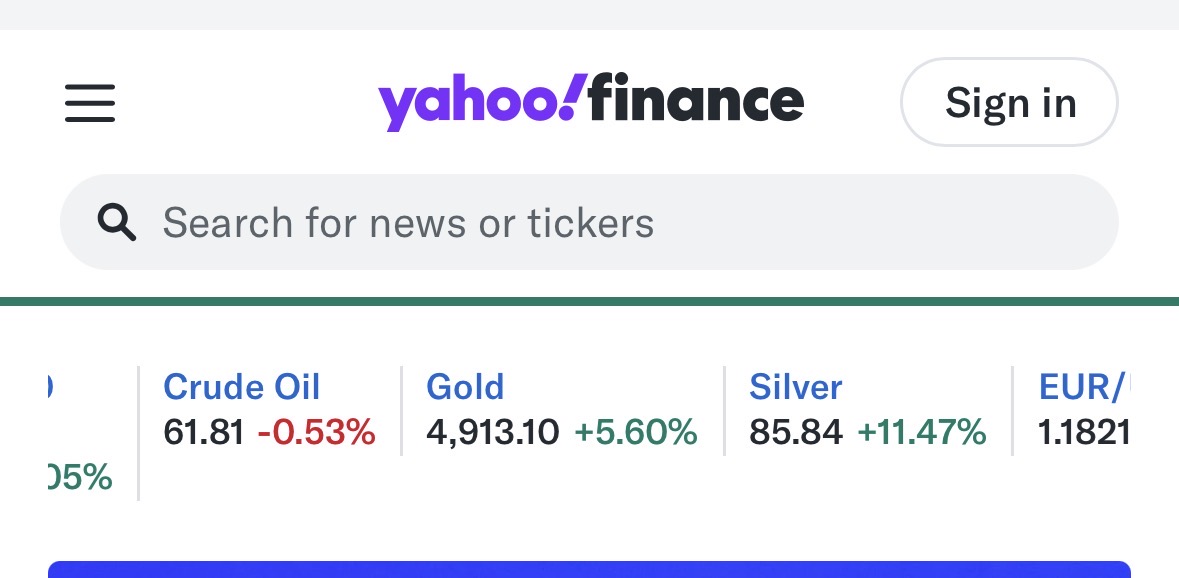Open the Silver ticker link
This screenshot has height=578, width=1179.
tap(796, 387)
